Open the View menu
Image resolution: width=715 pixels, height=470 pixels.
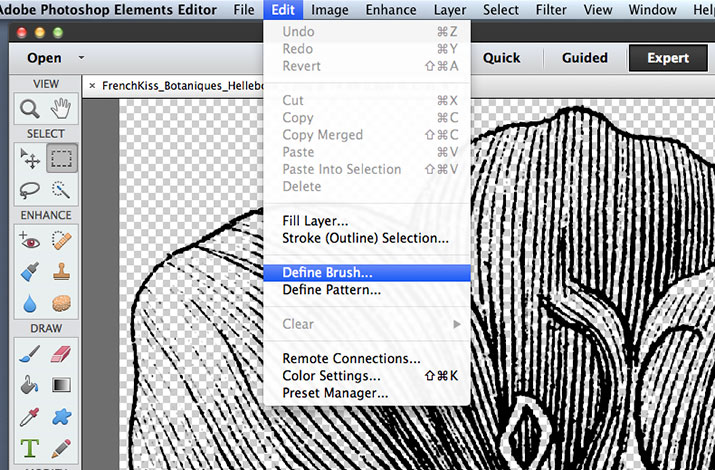(598, 10)
